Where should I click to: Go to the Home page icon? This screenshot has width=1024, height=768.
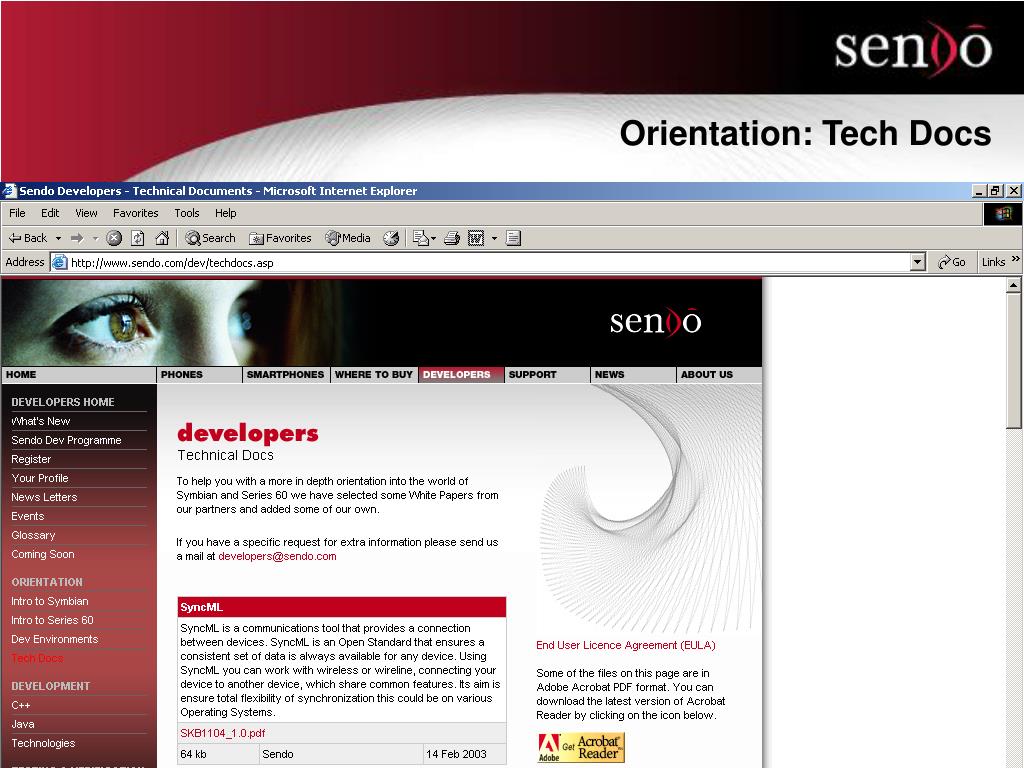click(161, 238)
